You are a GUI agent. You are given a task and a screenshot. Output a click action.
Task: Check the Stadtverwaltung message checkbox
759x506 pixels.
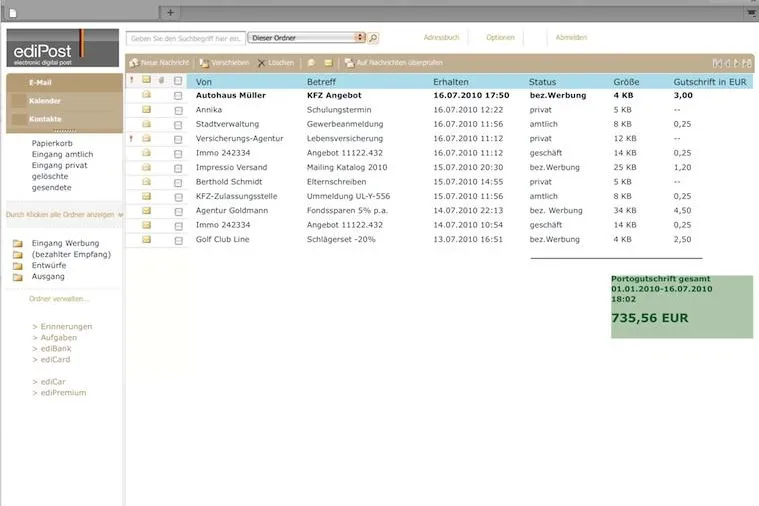(x=178, y=125)
